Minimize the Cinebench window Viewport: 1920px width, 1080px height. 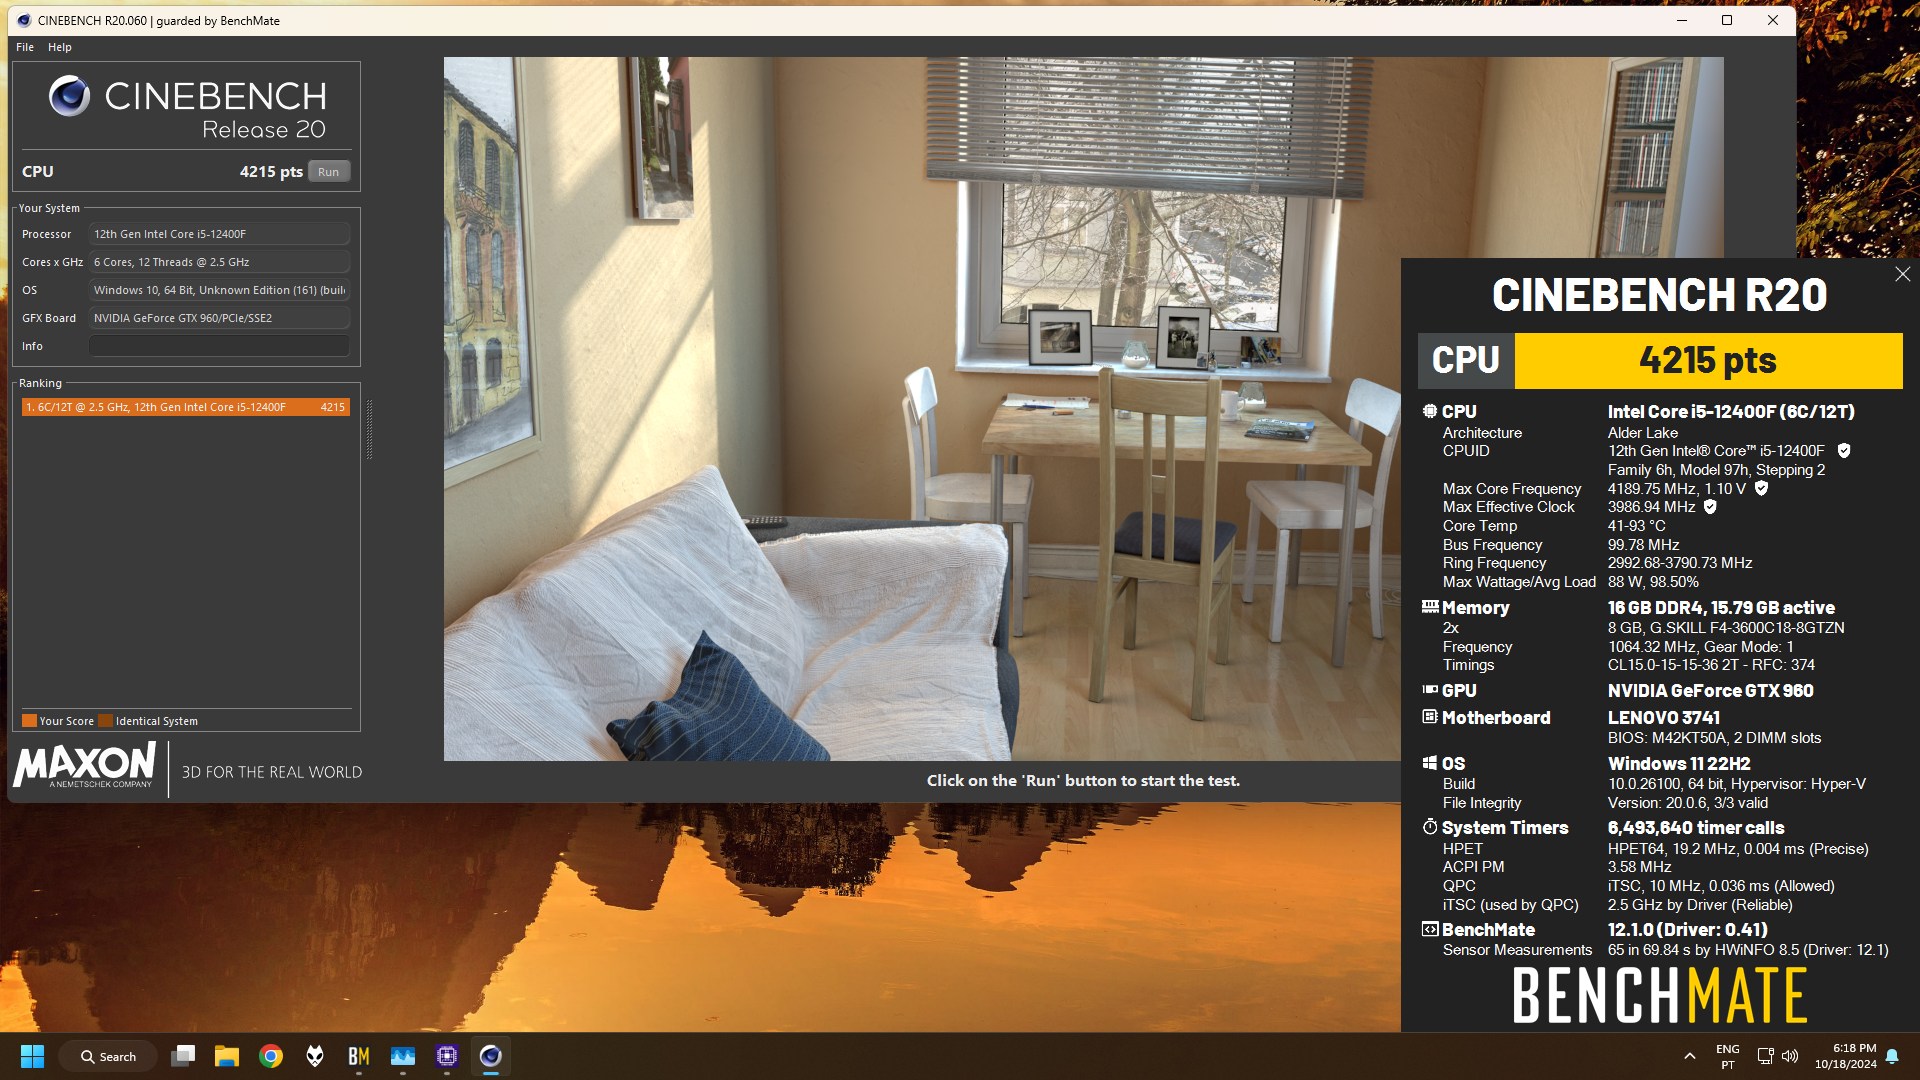[1682, 20]
